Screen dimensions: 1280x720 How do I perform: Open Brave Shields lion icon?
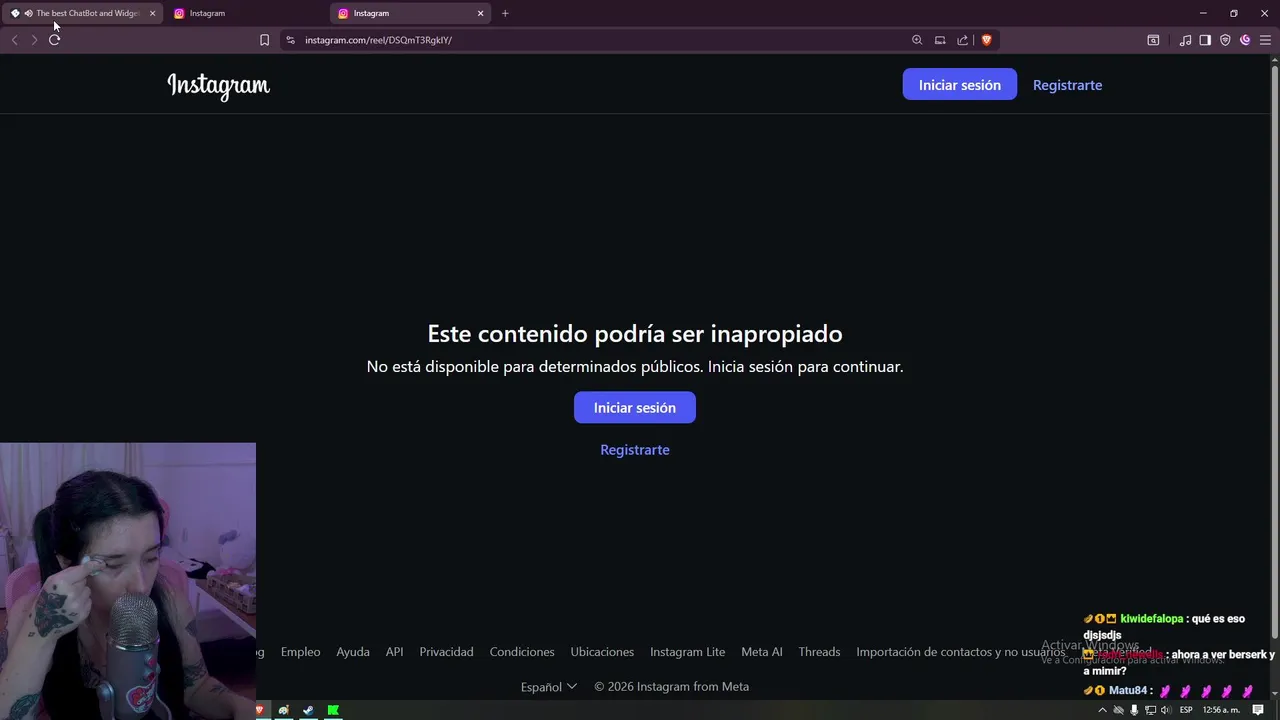(x=986, y=40)
